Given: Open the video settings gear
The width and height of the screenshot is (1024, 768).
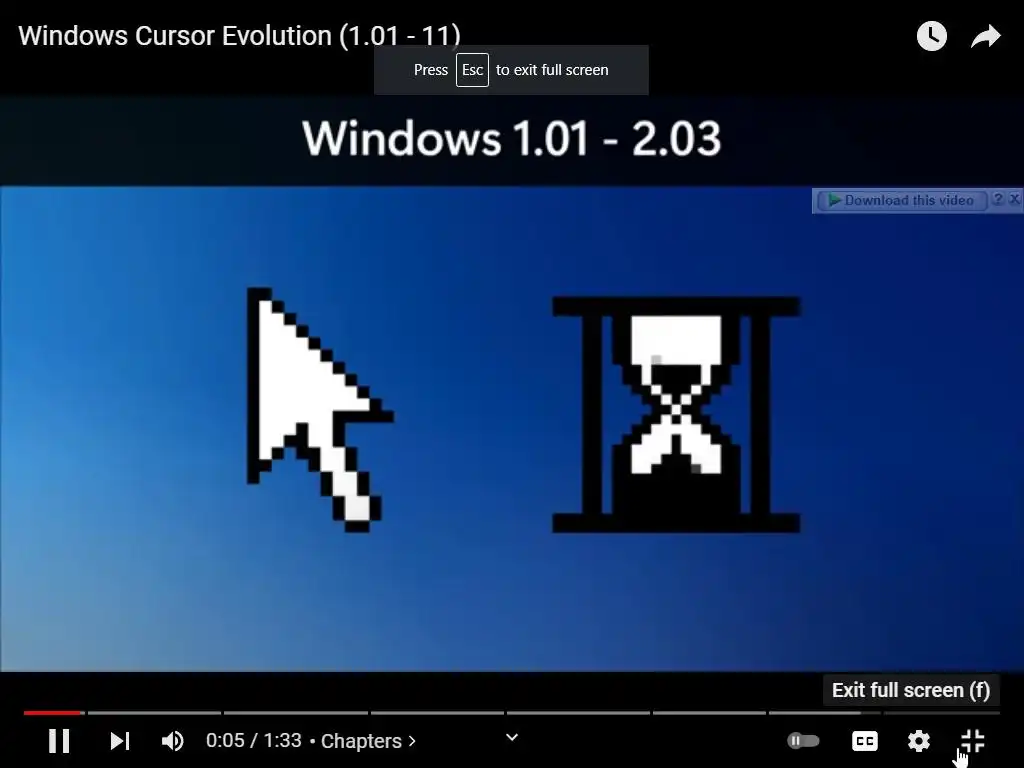Looking at the screenshot, I should pos(919,741).
